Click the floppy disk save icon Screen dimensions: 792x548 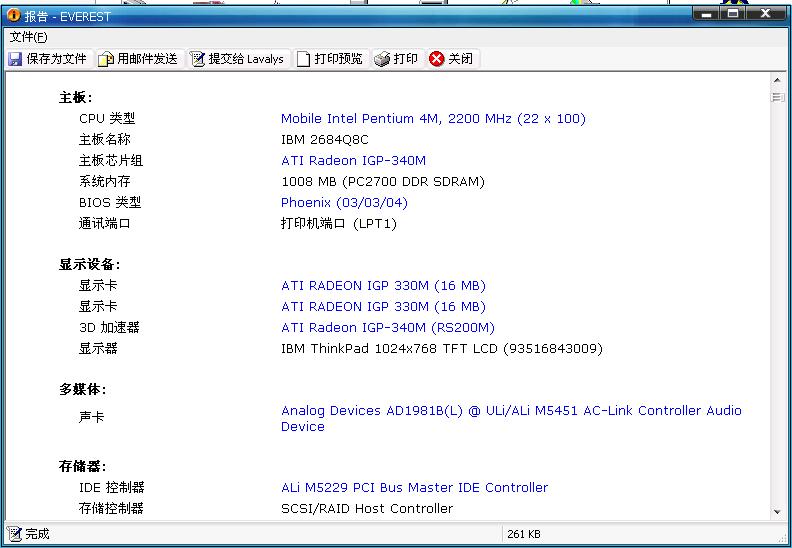[x=15, y=59]
